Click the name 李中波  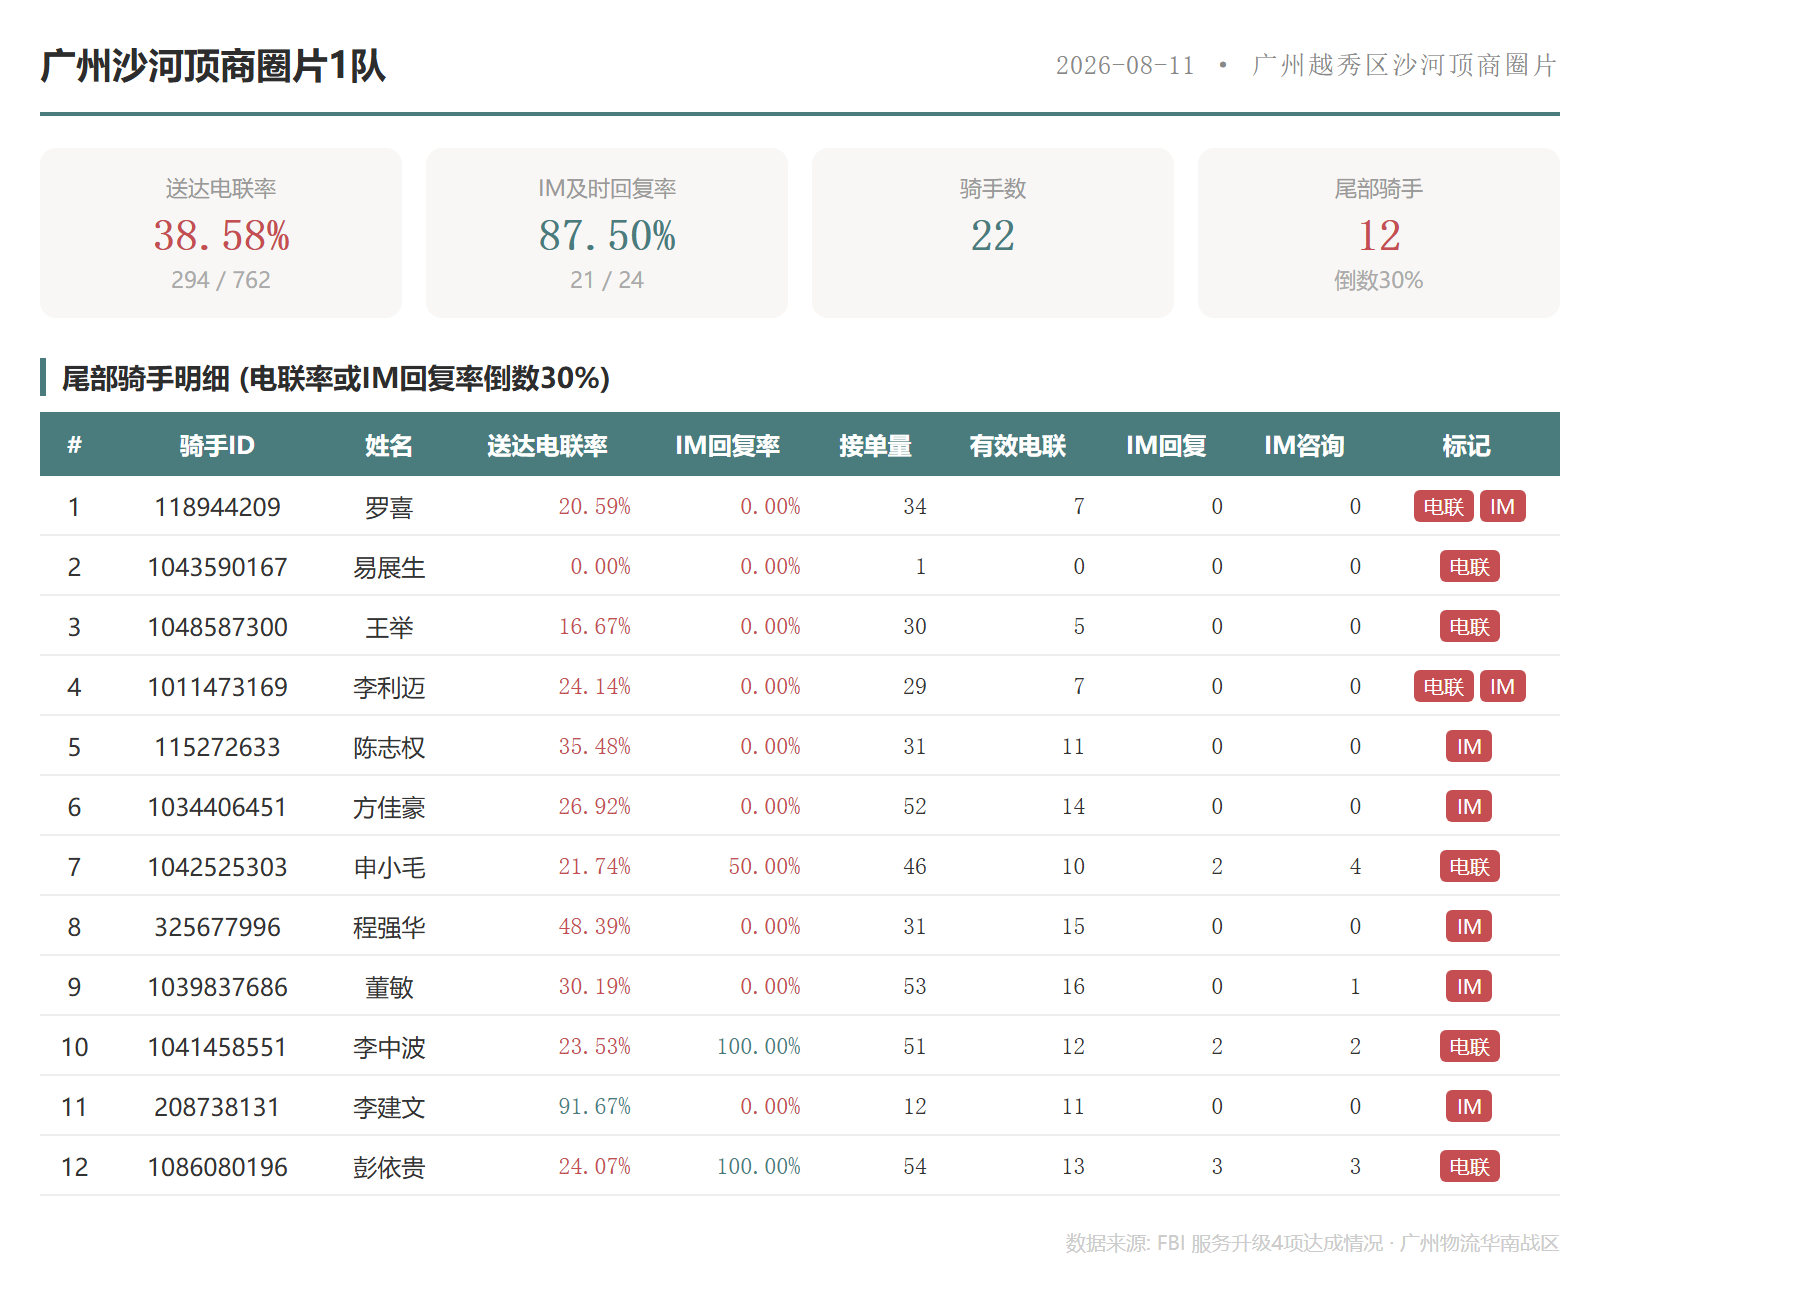point(389,1048)
